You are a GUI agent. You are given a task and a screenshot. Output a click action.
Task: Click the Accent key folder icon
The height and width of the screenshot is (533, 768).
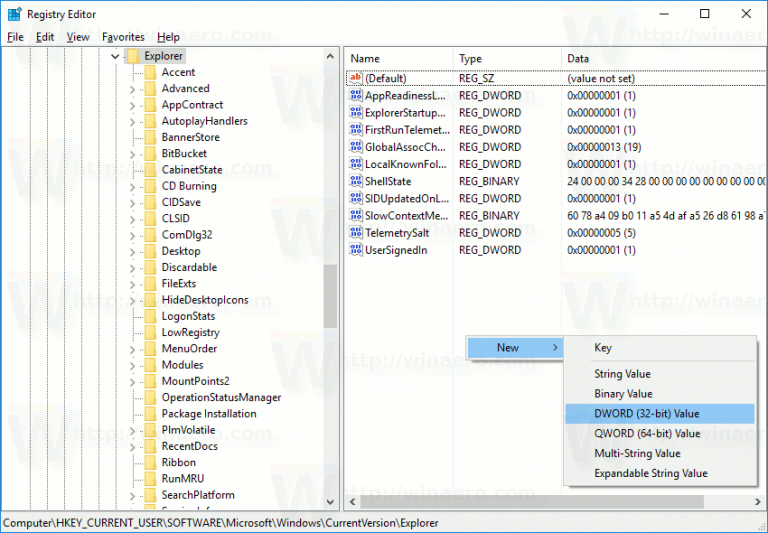click(x=150, y=73)
